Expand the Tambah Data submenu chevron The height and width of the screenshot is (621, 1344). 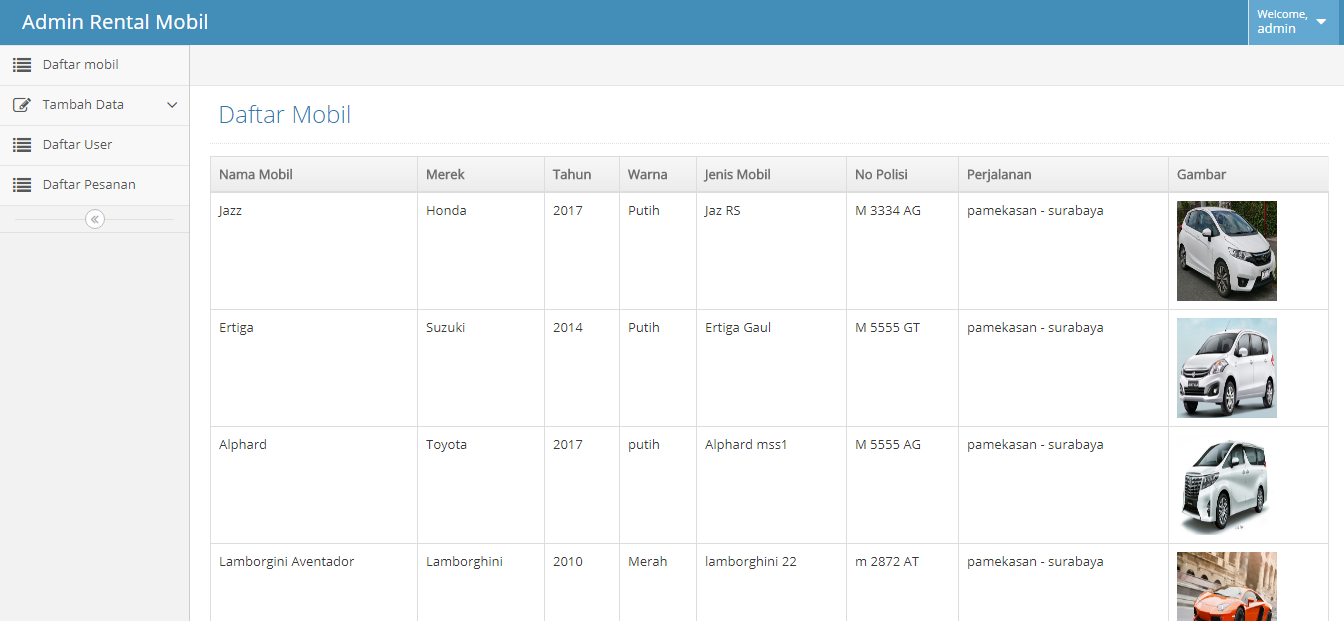tap(172, 105)
